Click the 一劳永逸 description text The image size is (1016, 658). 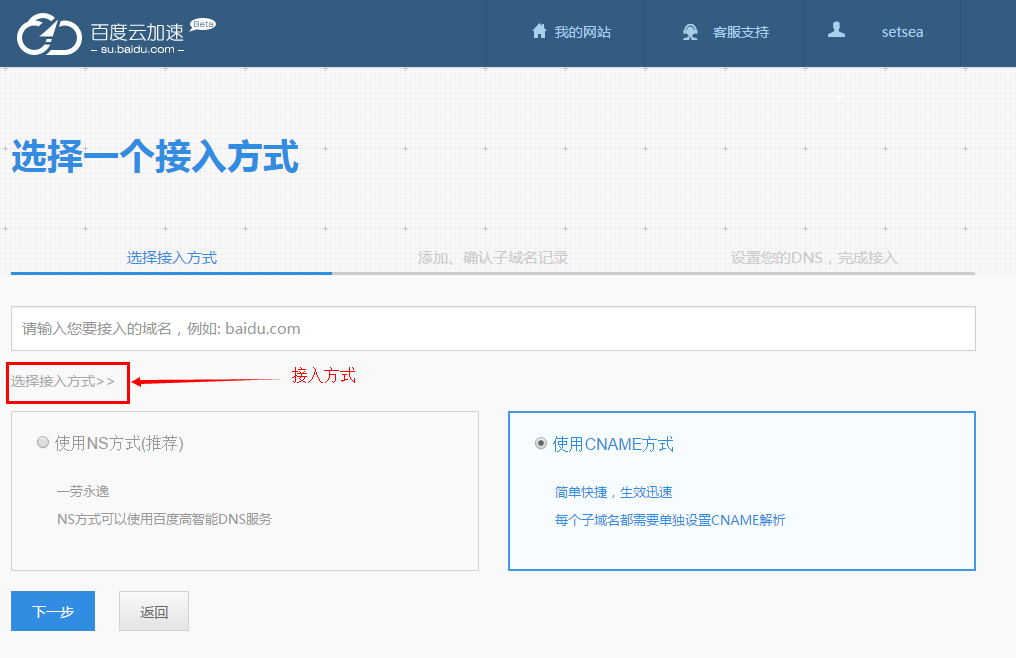(83, 491)
